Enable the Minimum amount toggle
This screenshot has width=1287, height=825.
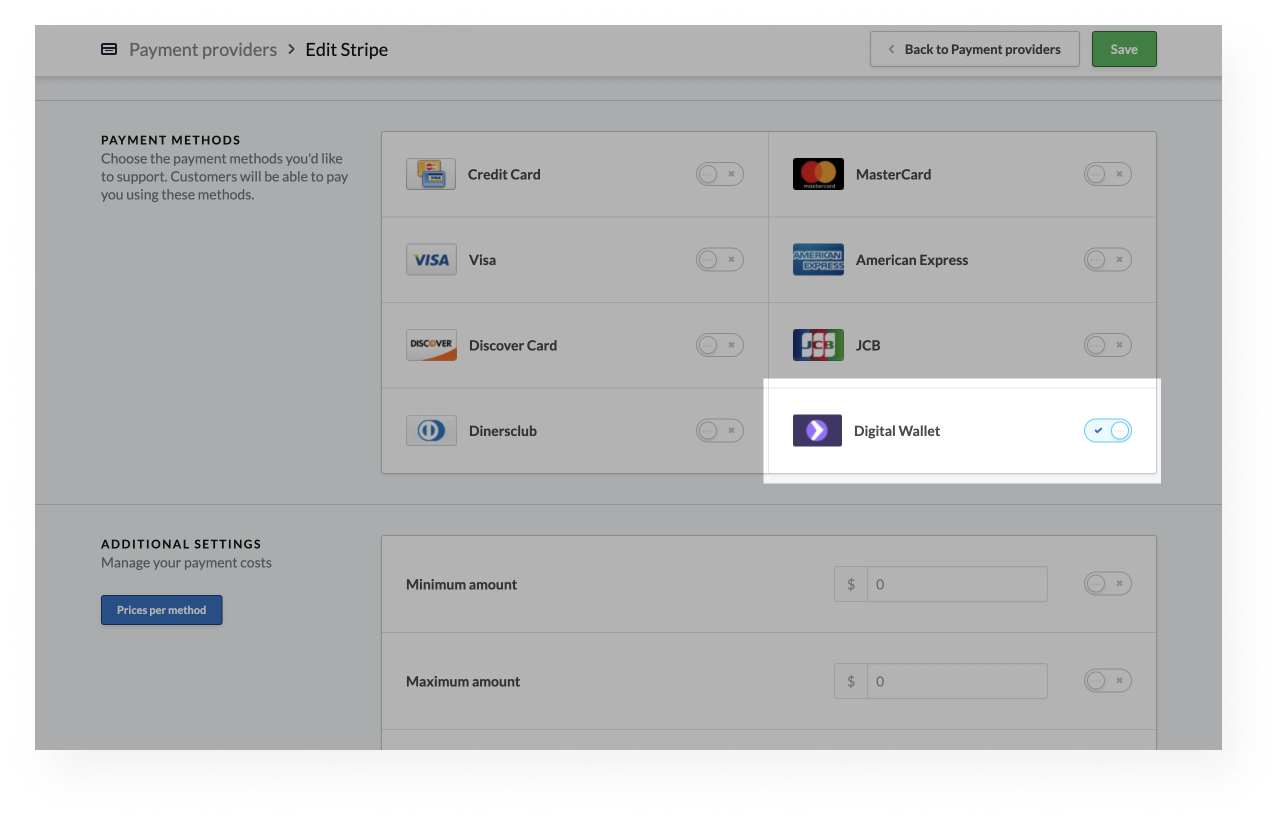(x=1107, y=584)
